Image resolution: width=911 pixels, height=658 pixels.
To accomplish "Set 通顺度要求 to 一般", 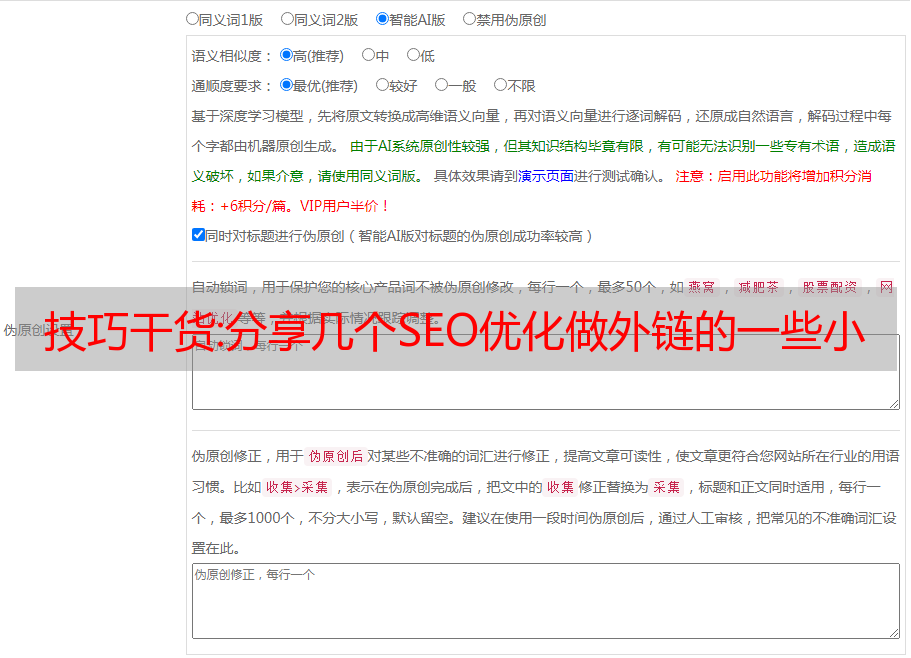I will 442,85.
